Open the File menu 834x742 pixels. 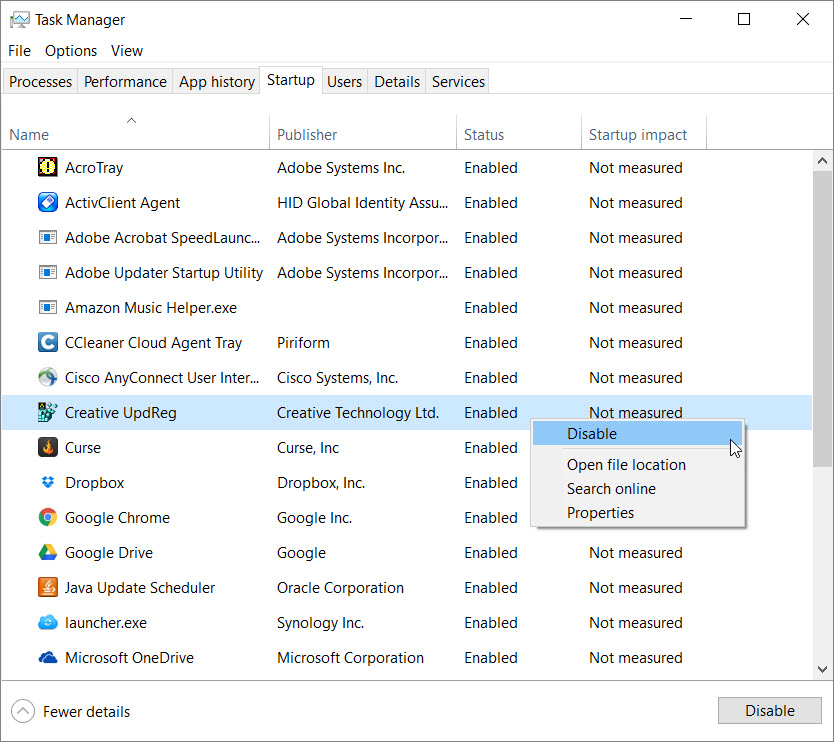[x=20, y=51]
